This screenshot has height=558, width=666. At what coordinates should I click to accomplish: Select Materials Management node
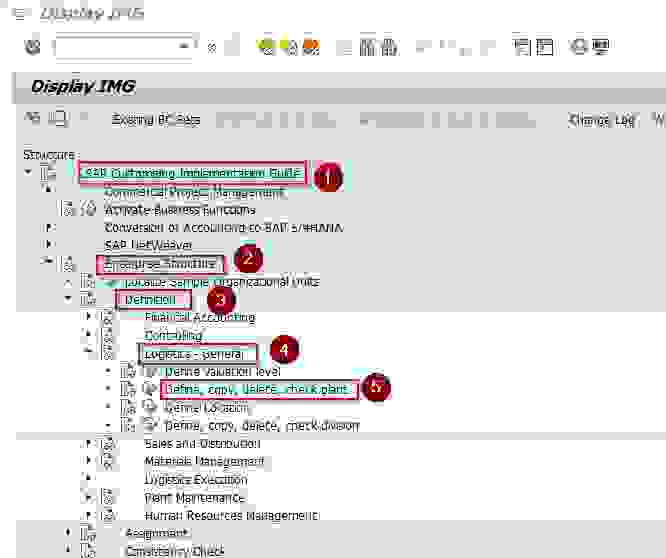(x=204, y=461)
